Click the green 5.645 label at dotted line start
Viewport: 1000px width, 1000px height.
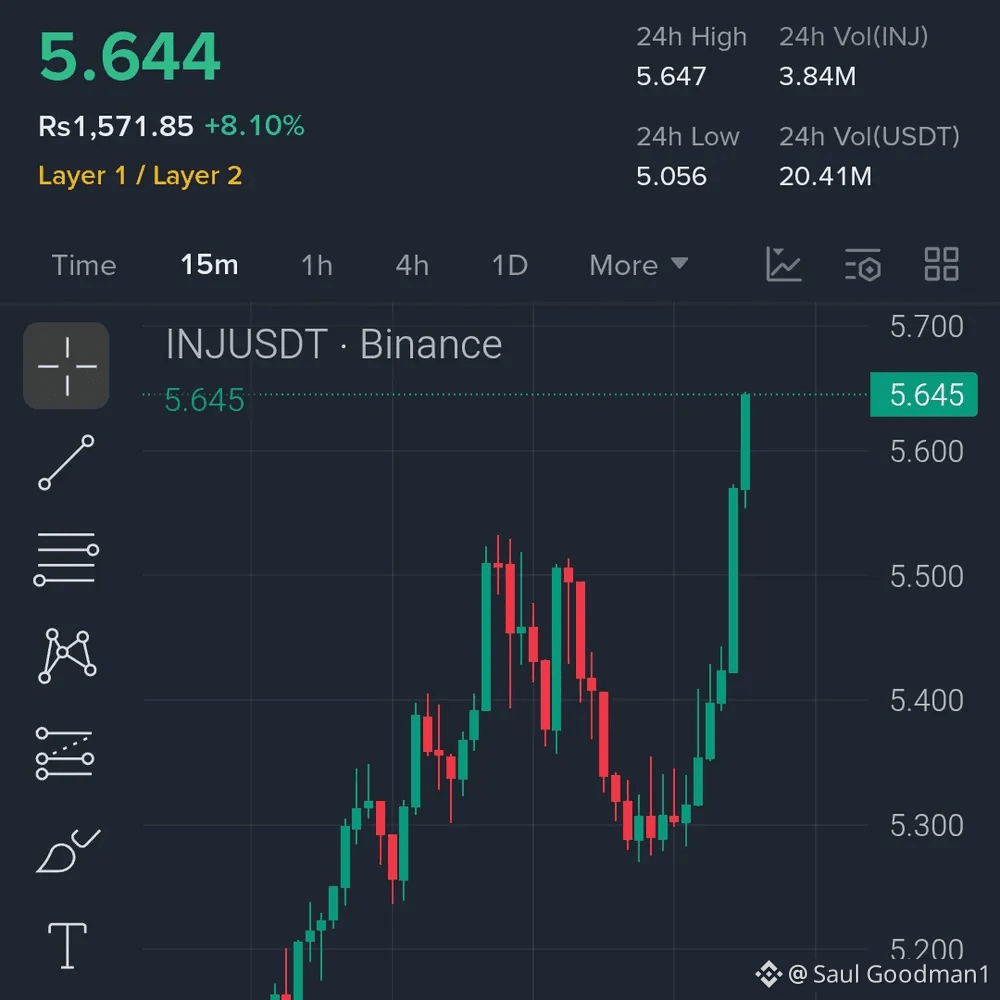204,401
